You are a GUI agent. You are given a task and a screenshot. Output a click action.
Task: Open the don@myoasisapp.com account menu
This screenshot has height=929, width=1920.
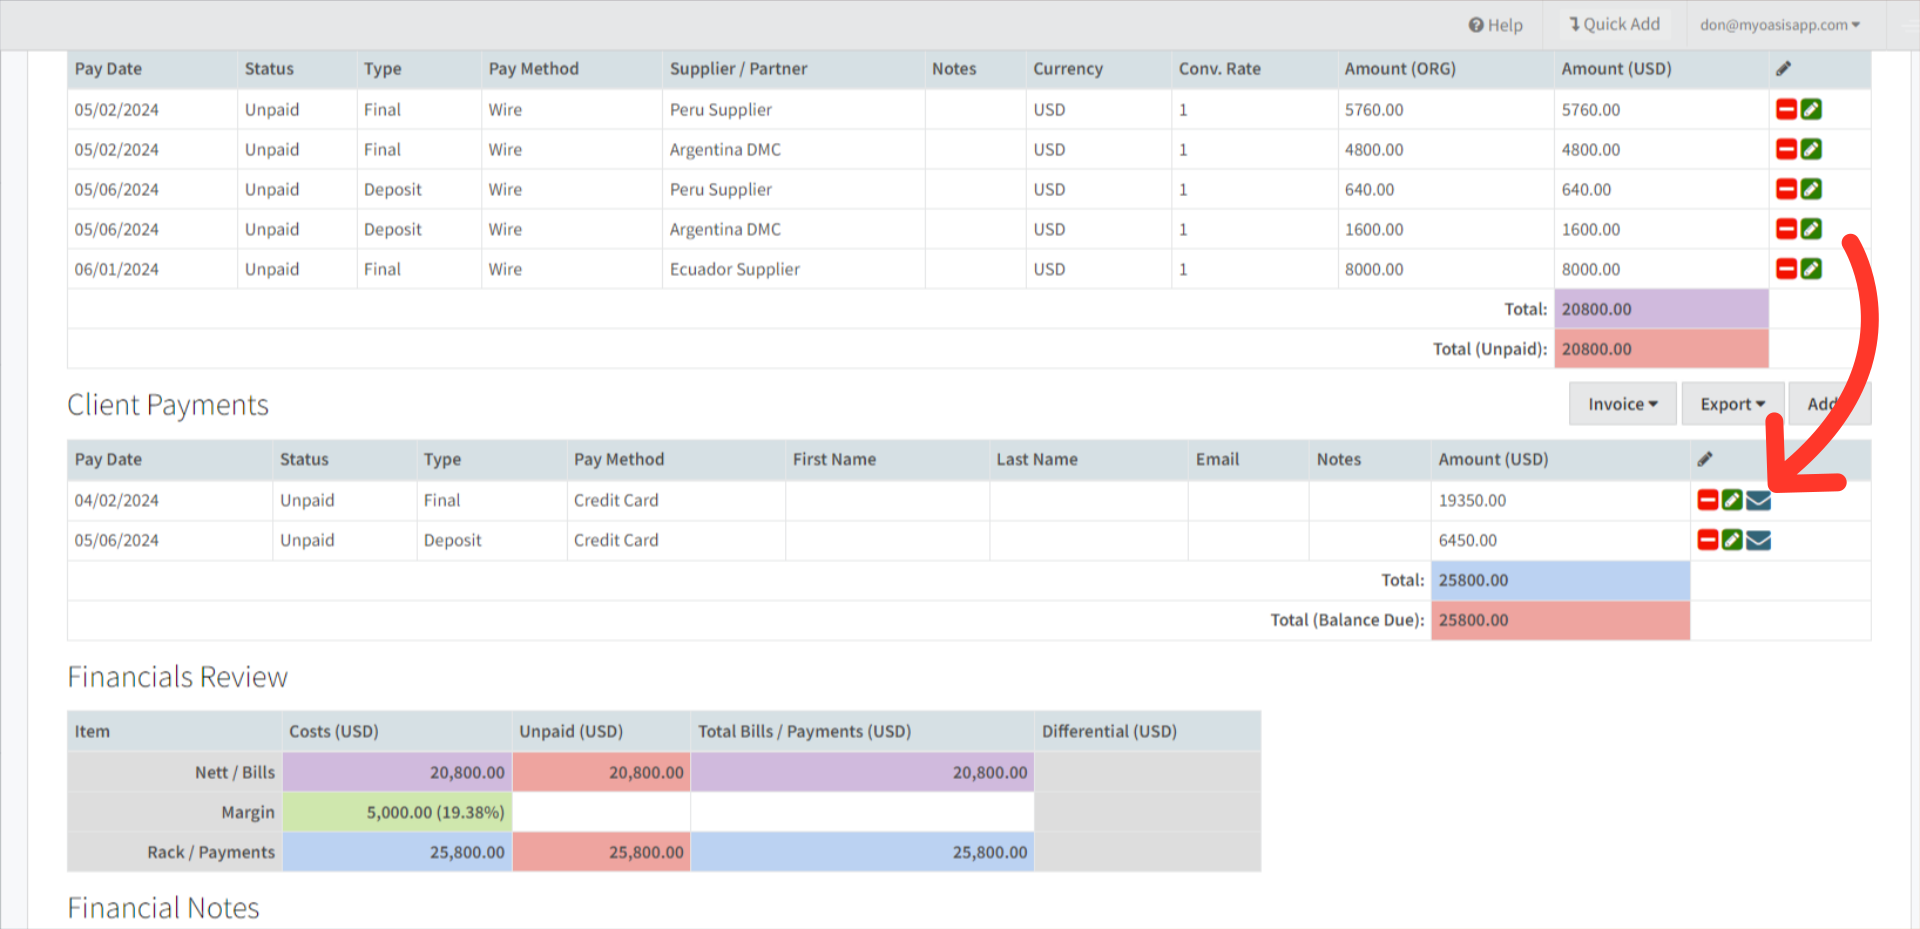(x=1780, y=25)
